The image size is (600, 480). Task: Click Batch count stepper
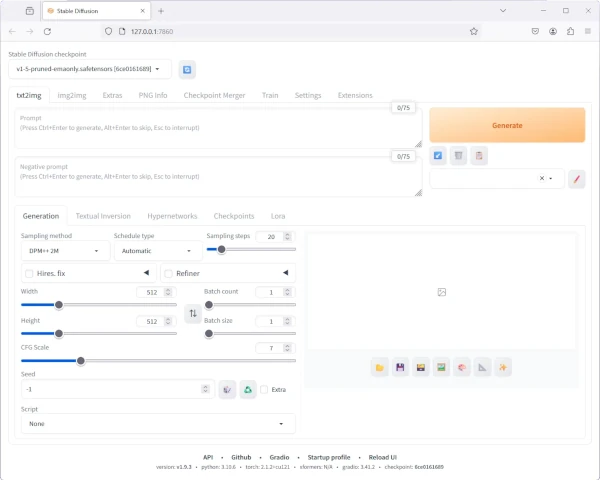point(287,292)
